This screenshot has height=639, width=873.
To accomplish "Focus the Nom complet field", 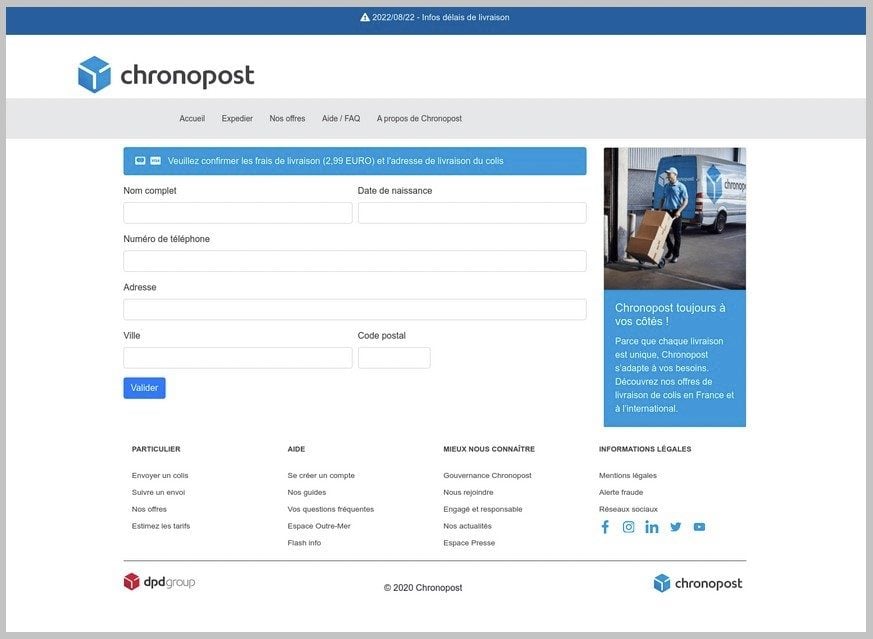I will coord(238,213).
